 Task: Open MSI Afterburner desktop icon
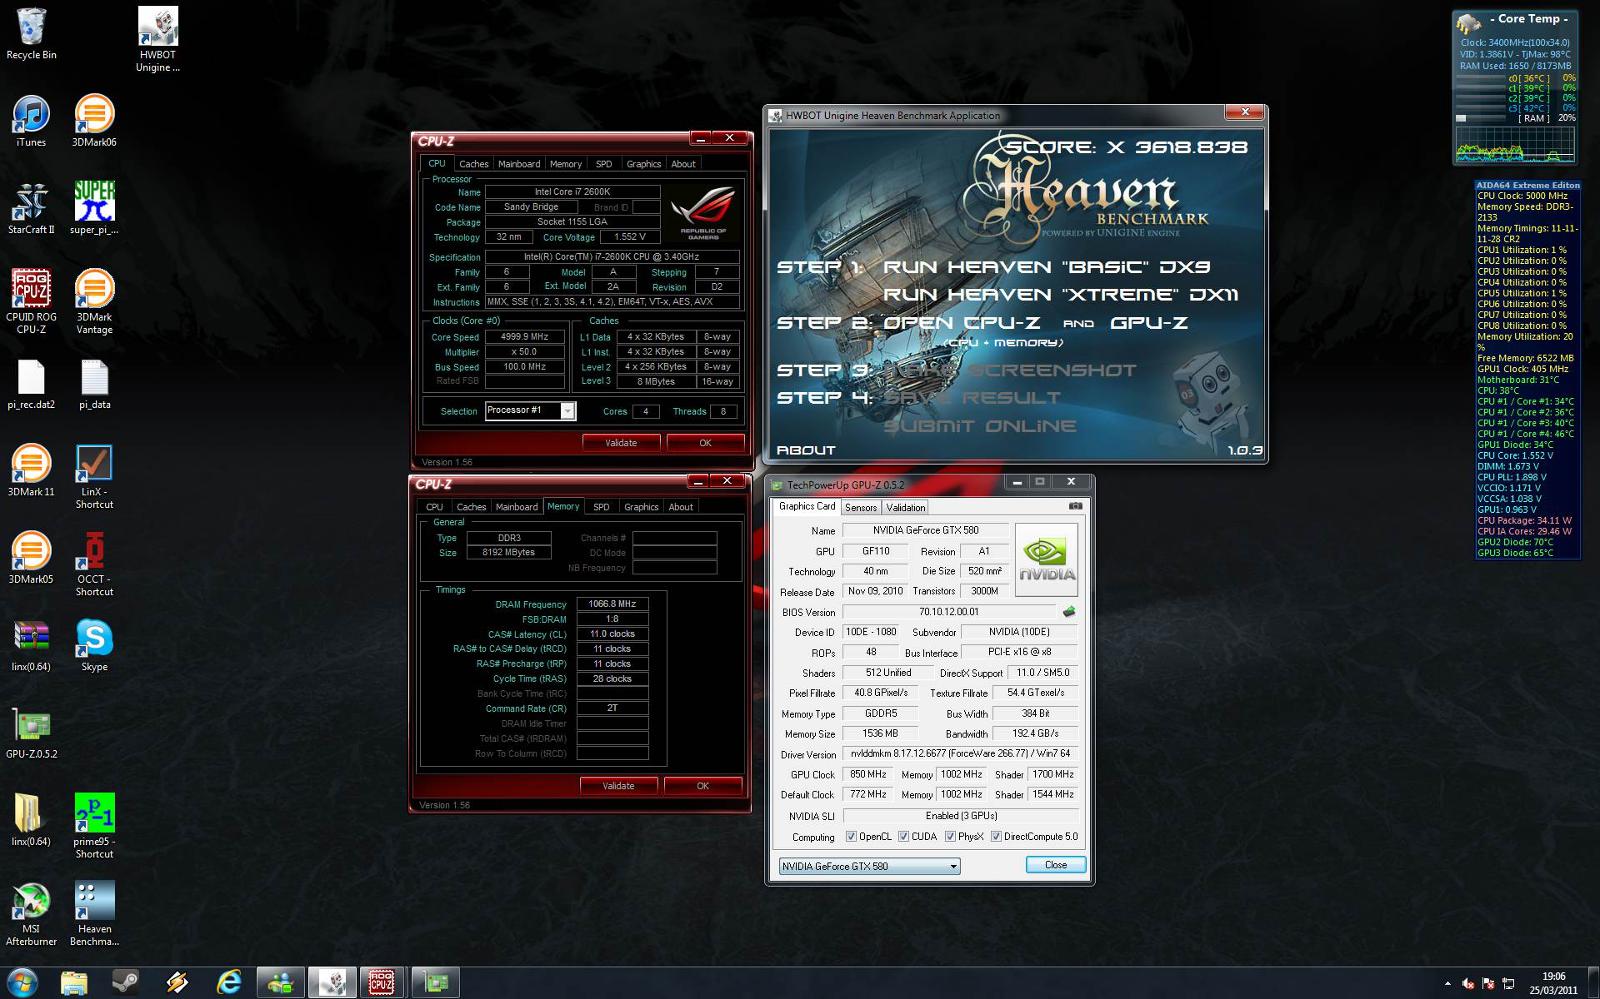tap(31, 913)
